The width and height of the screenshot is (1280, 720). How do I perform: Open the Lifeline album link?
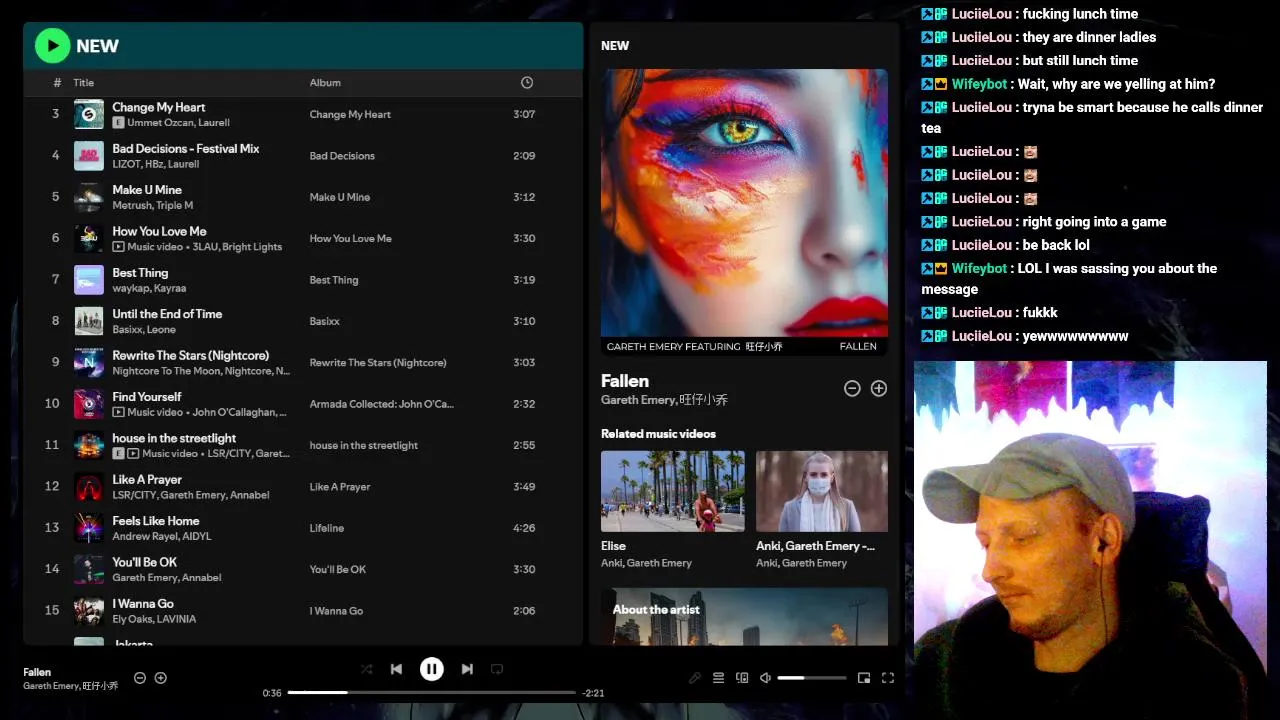(327, 528)
